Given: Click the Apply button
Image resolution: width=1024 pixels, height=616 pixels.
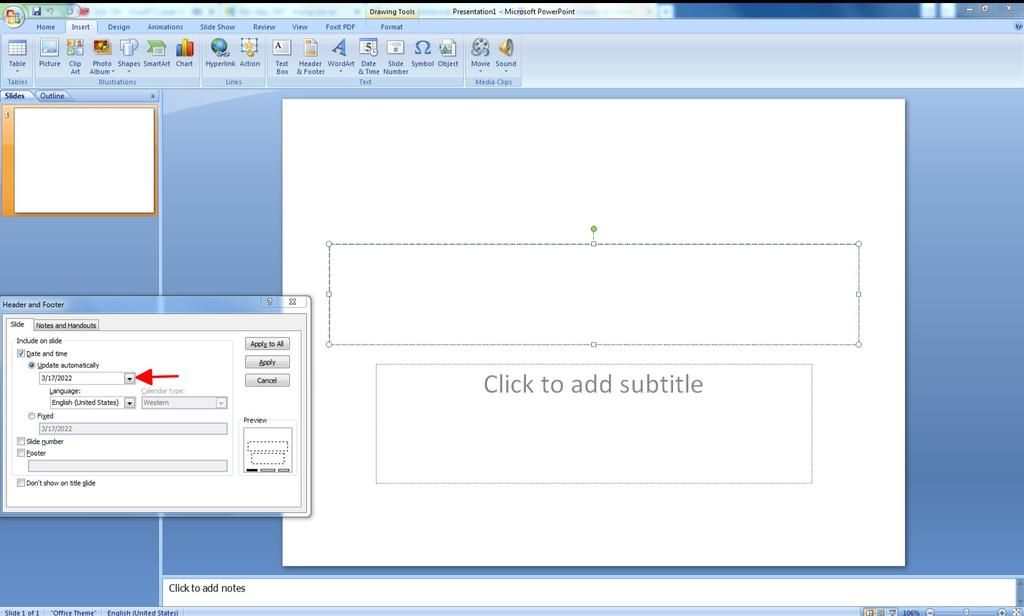Looking at the screenshot, I should (x=267, y=362).
